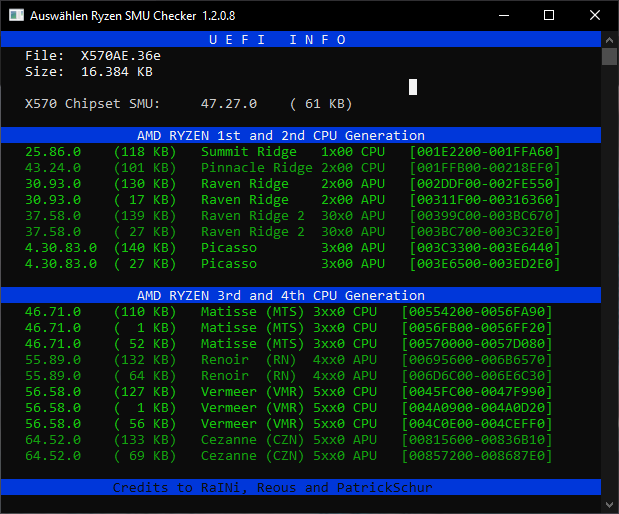Click chipset SMU version 47.27.0
This screenshot has height=514, width=619.
[x=229, y=104]
